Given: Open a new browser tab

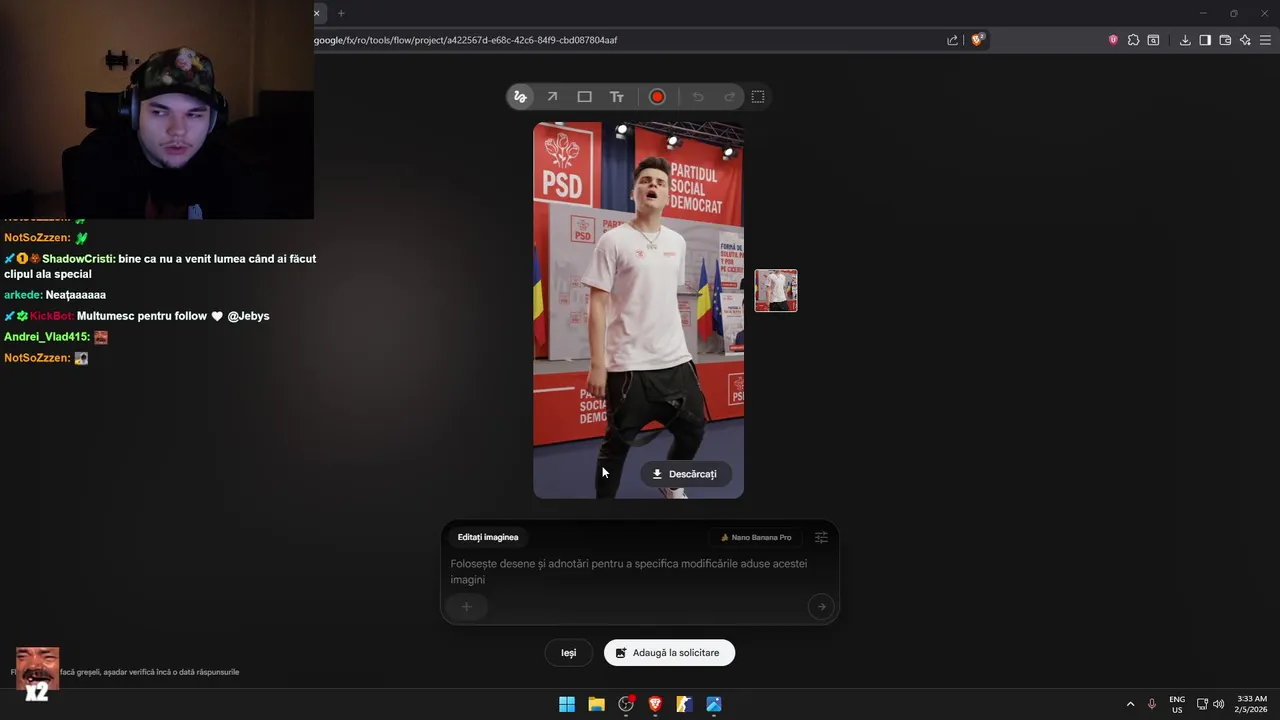Looking at the screenshot, I should (341, 13).
